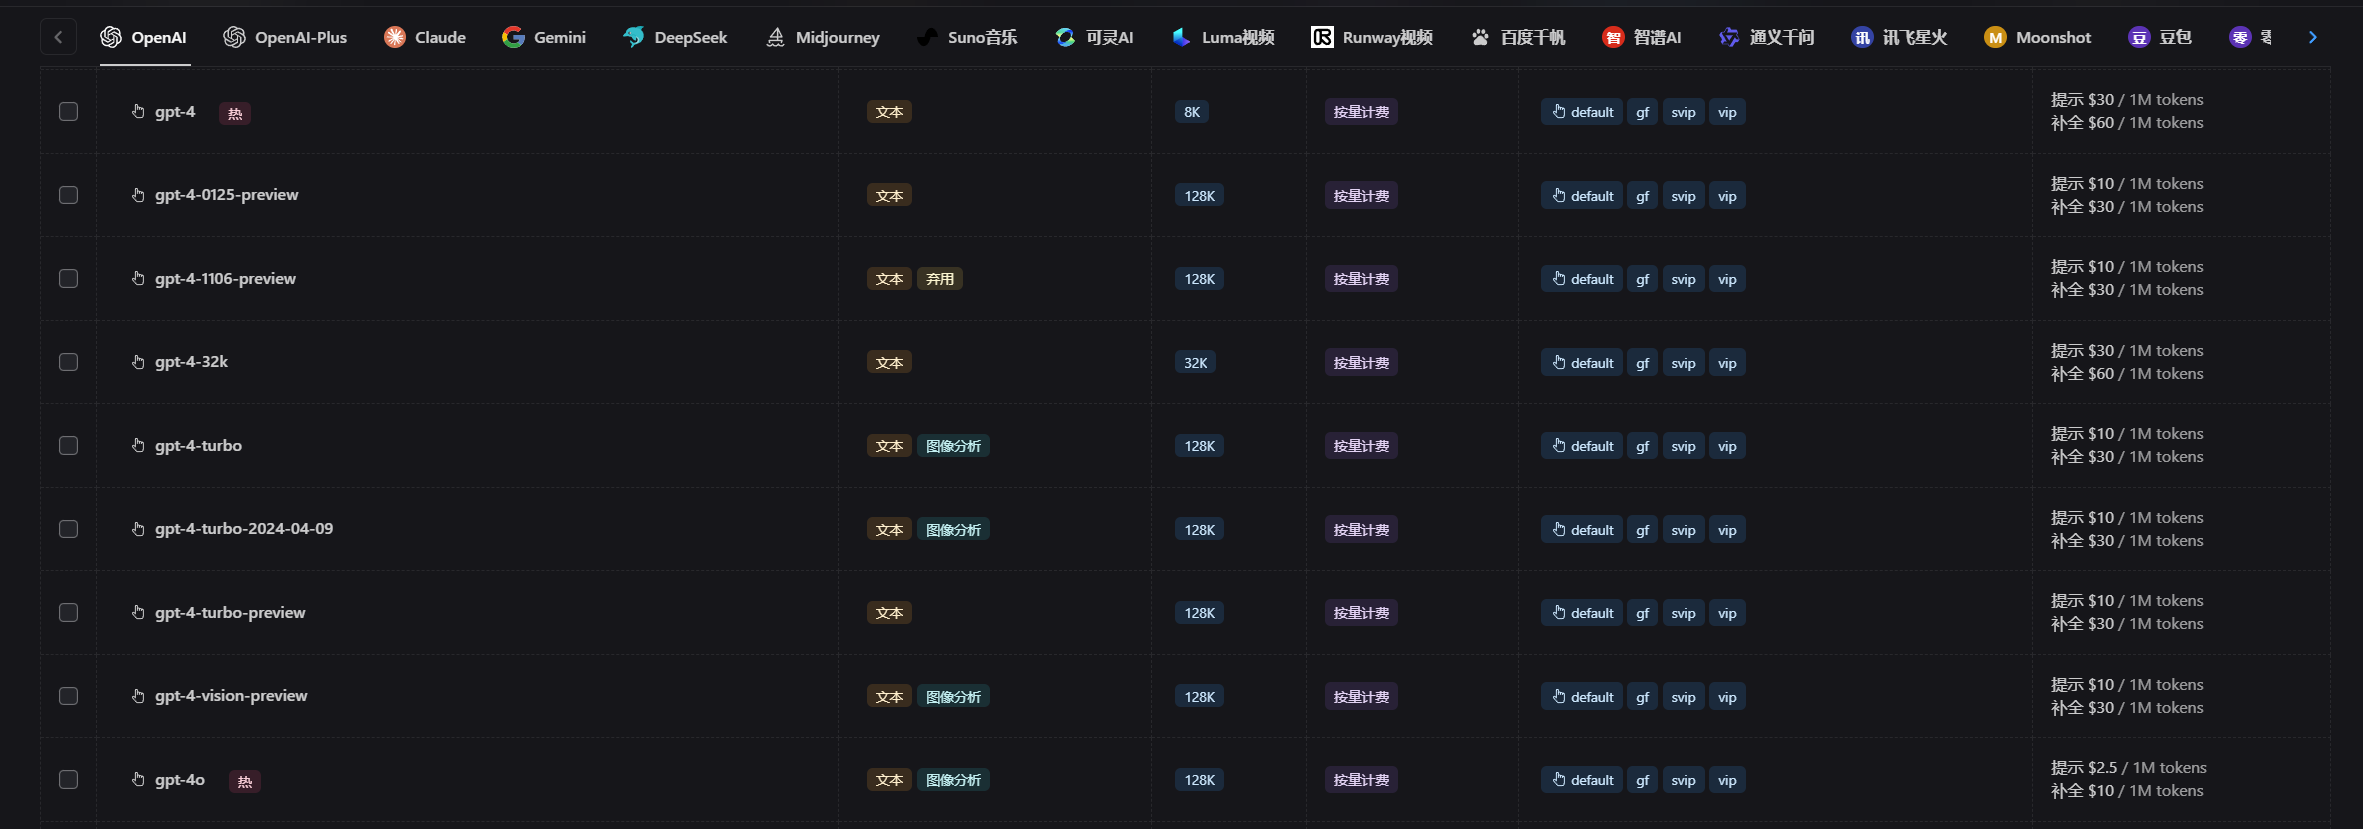This screenshot has height=829, width=2363.
Task: Open the Midjourney tab
Action: click(x=822, y=37)
